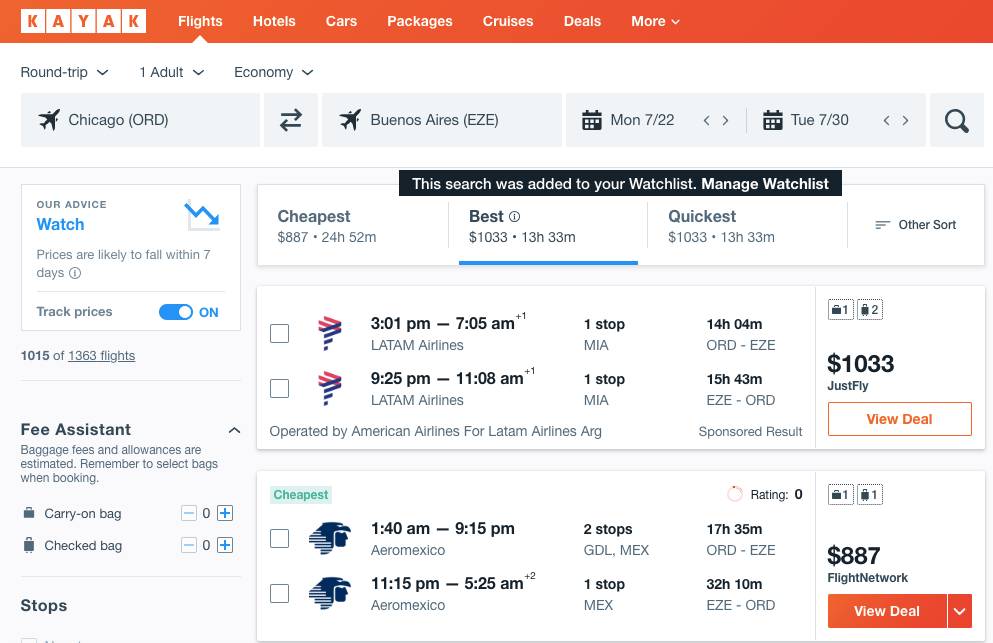The height and width of the screenshot is (643, 993).
Task: Click LATAM logo on 9:25 pm flight
Action: pyautogui.click(x=329, y=388)
